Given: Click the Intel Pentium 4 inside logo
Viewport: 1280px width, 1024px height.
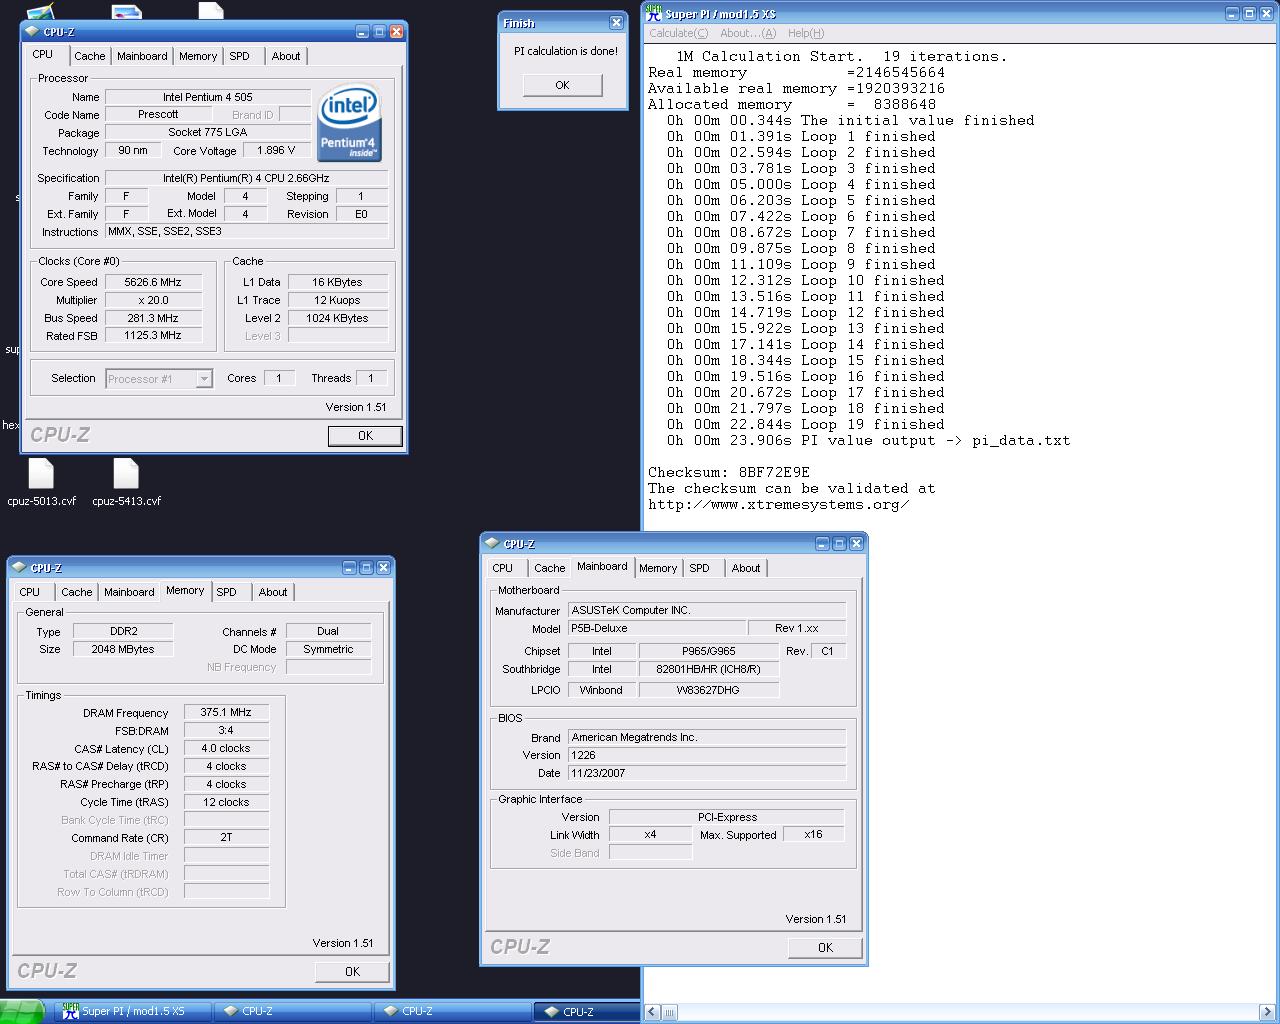Looking at the screenshot, I should pyautogui.click(x=349, y=123).
